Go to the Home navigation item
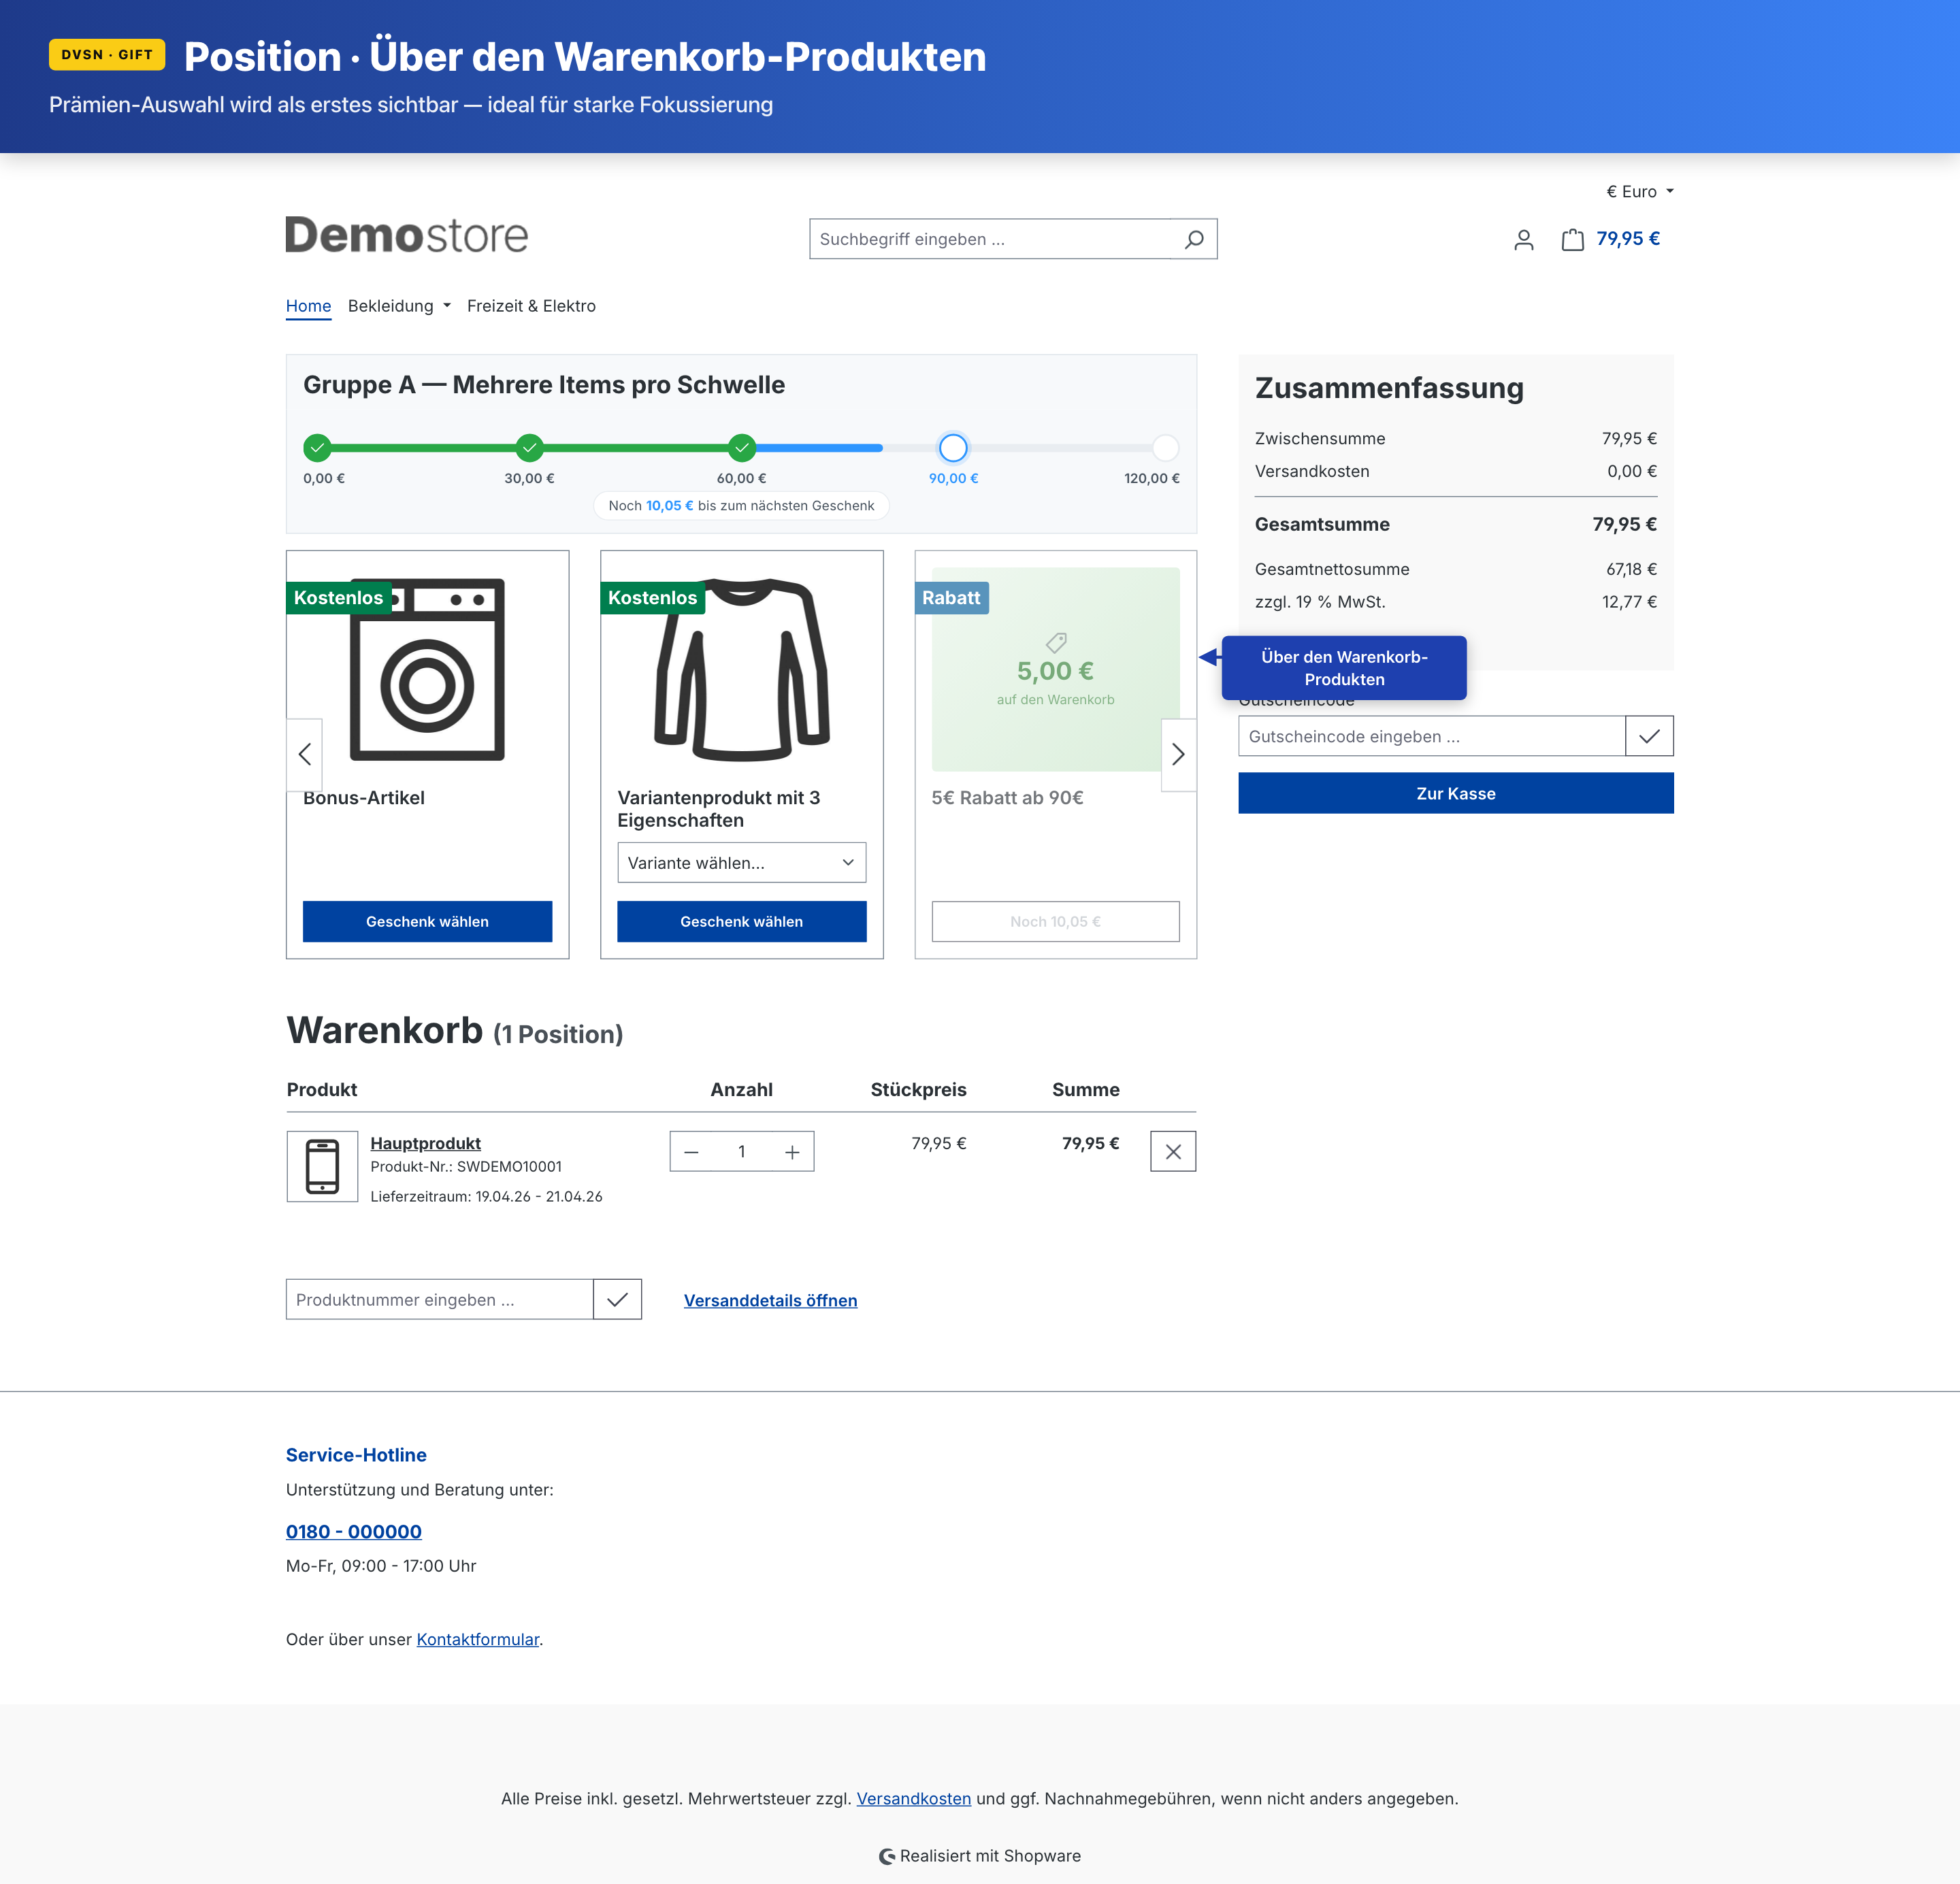Image resolution: width=1960 pixels, height=1884 pixels. (x=308, y=306)
